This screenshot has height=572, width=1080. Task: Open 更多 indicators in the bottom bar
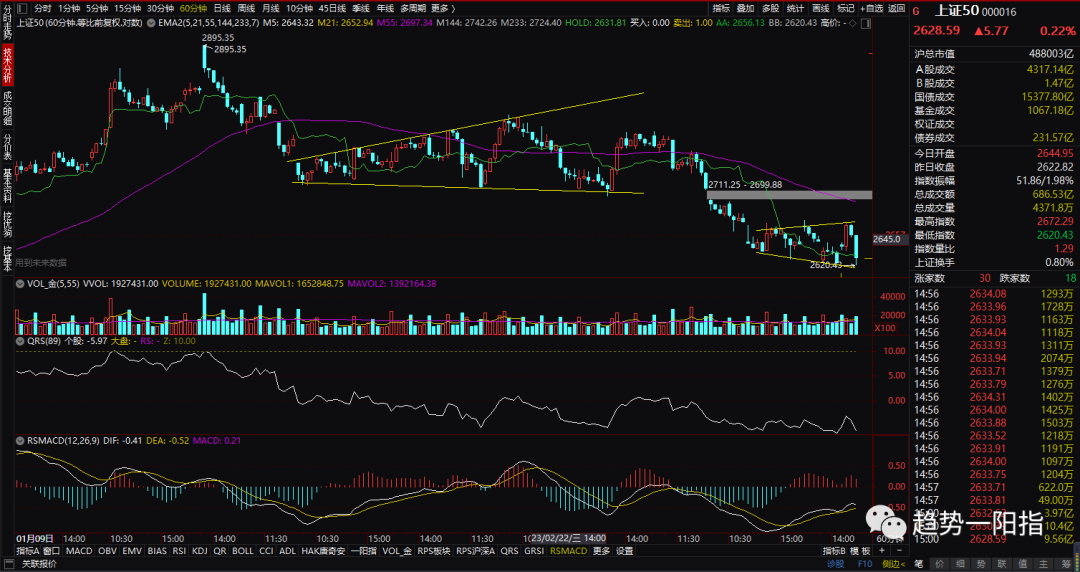point(601,551)
